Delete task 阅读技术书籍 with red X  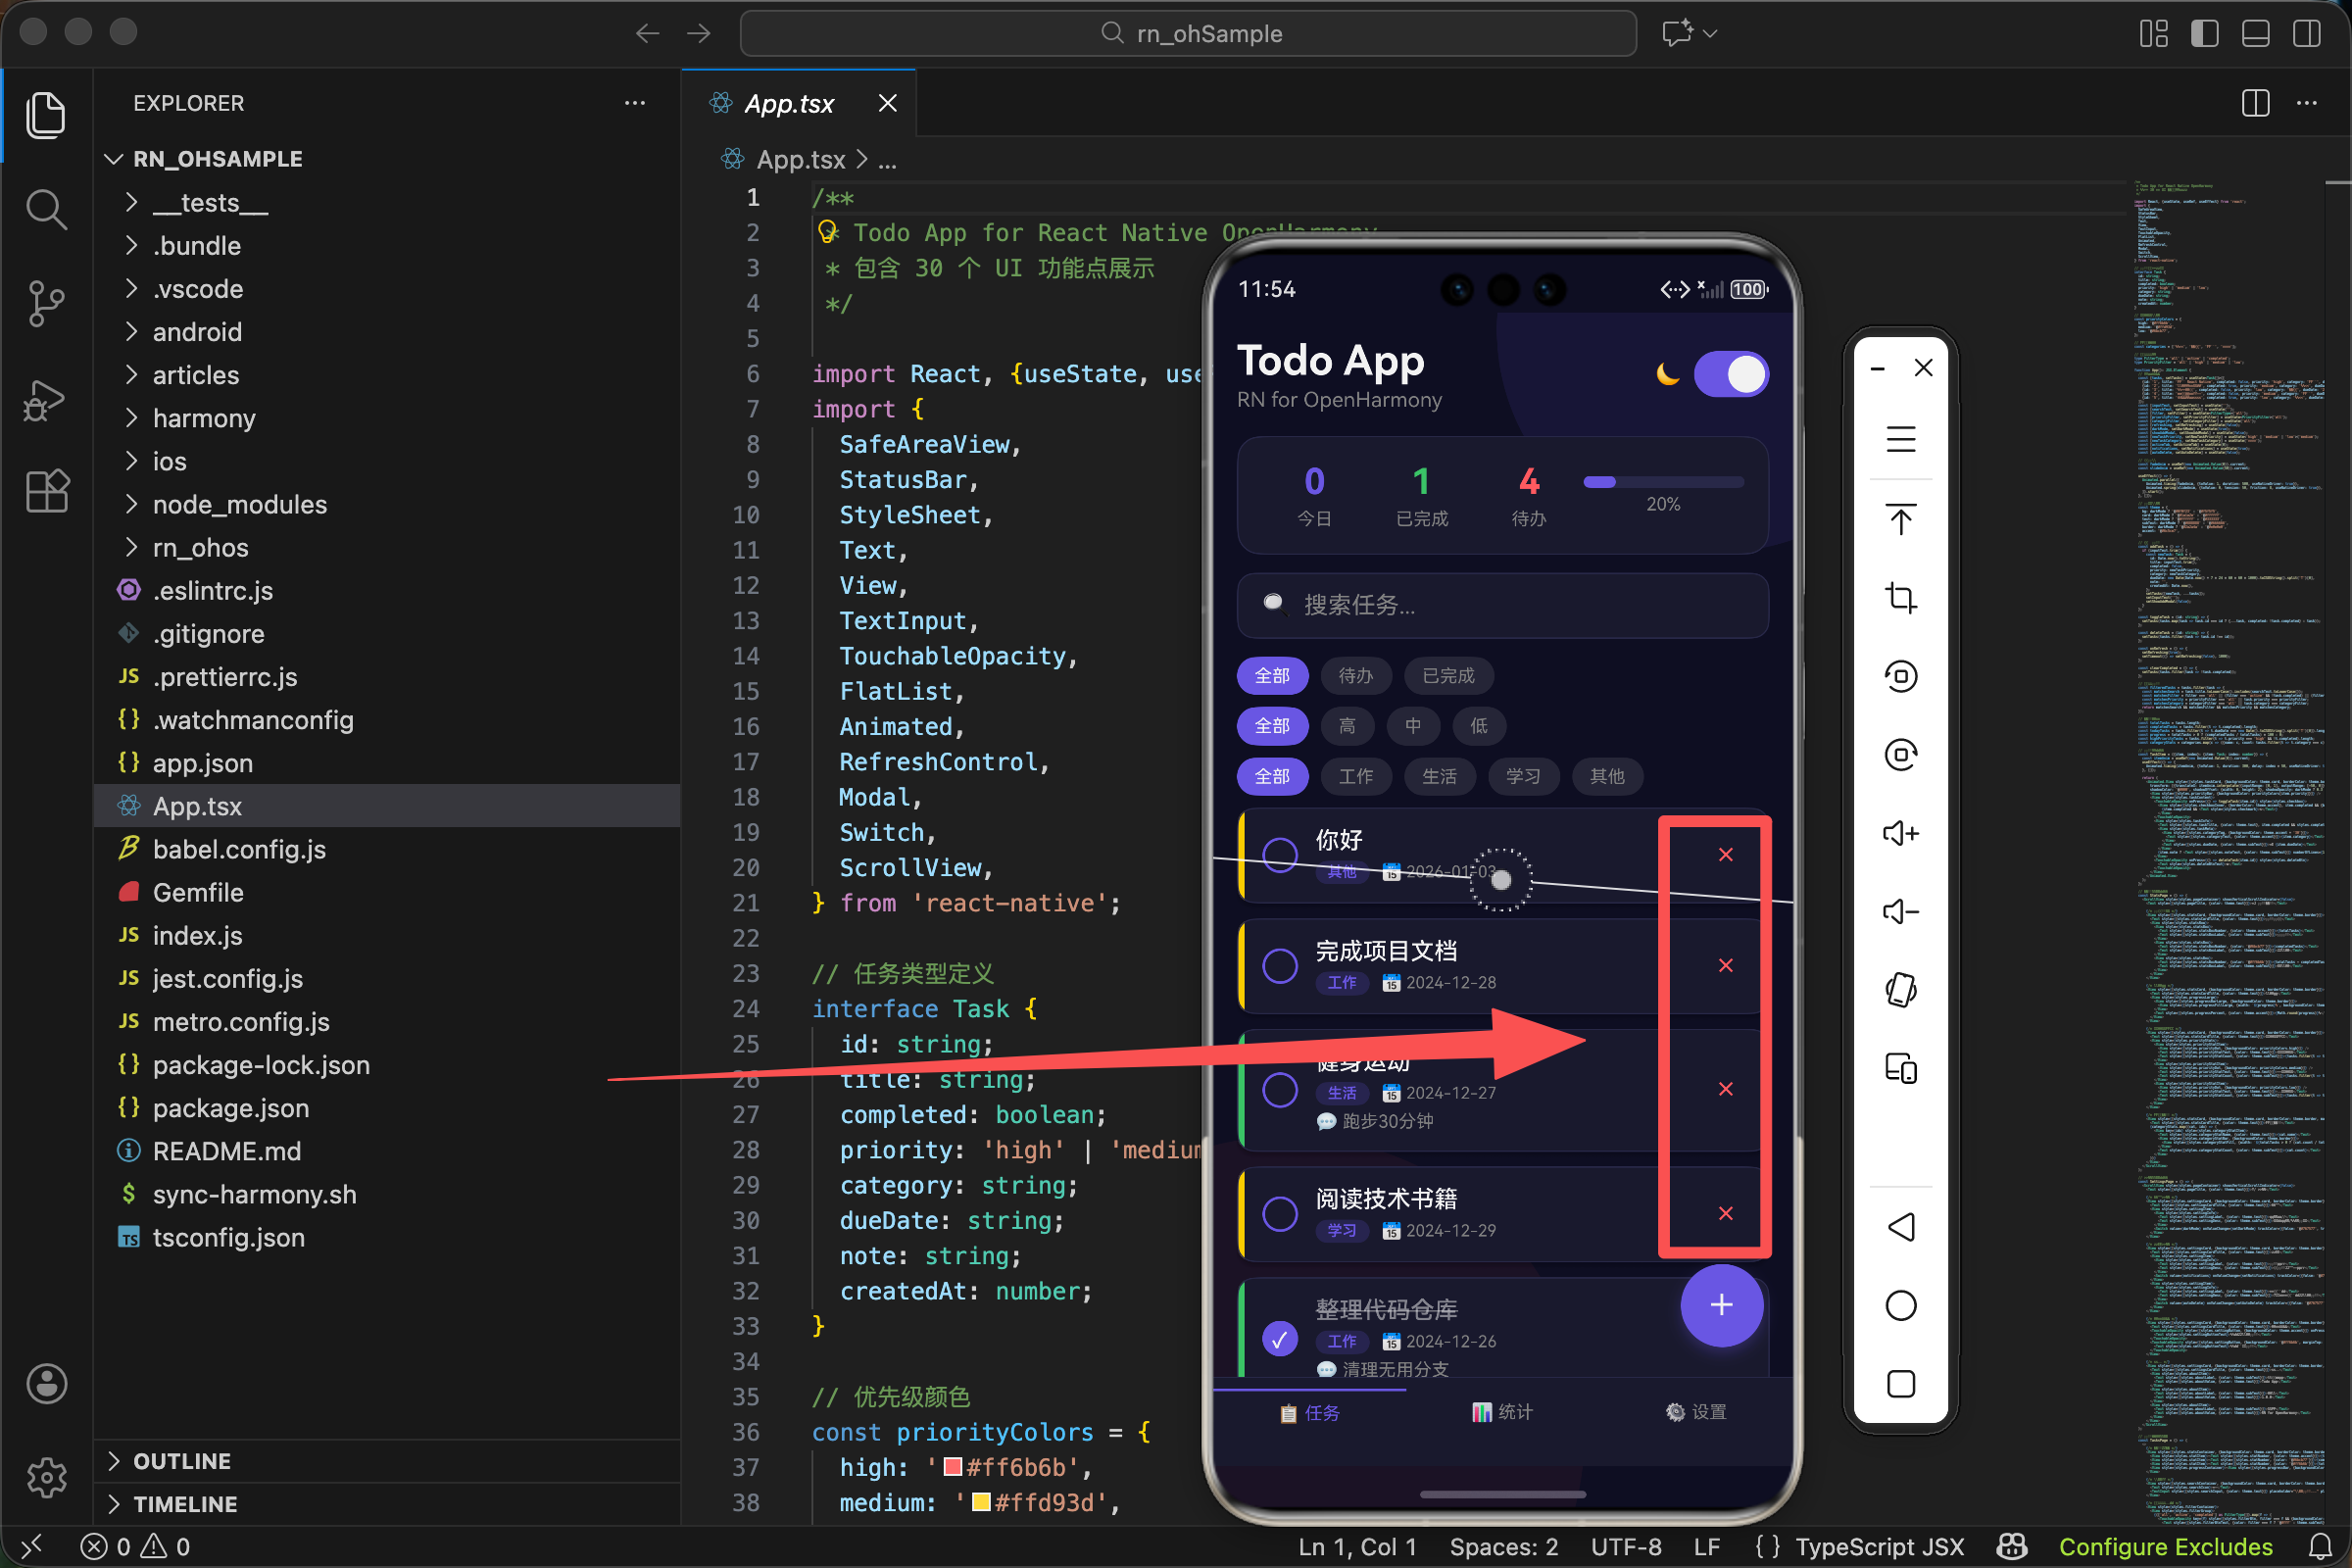[1726, 1214]
